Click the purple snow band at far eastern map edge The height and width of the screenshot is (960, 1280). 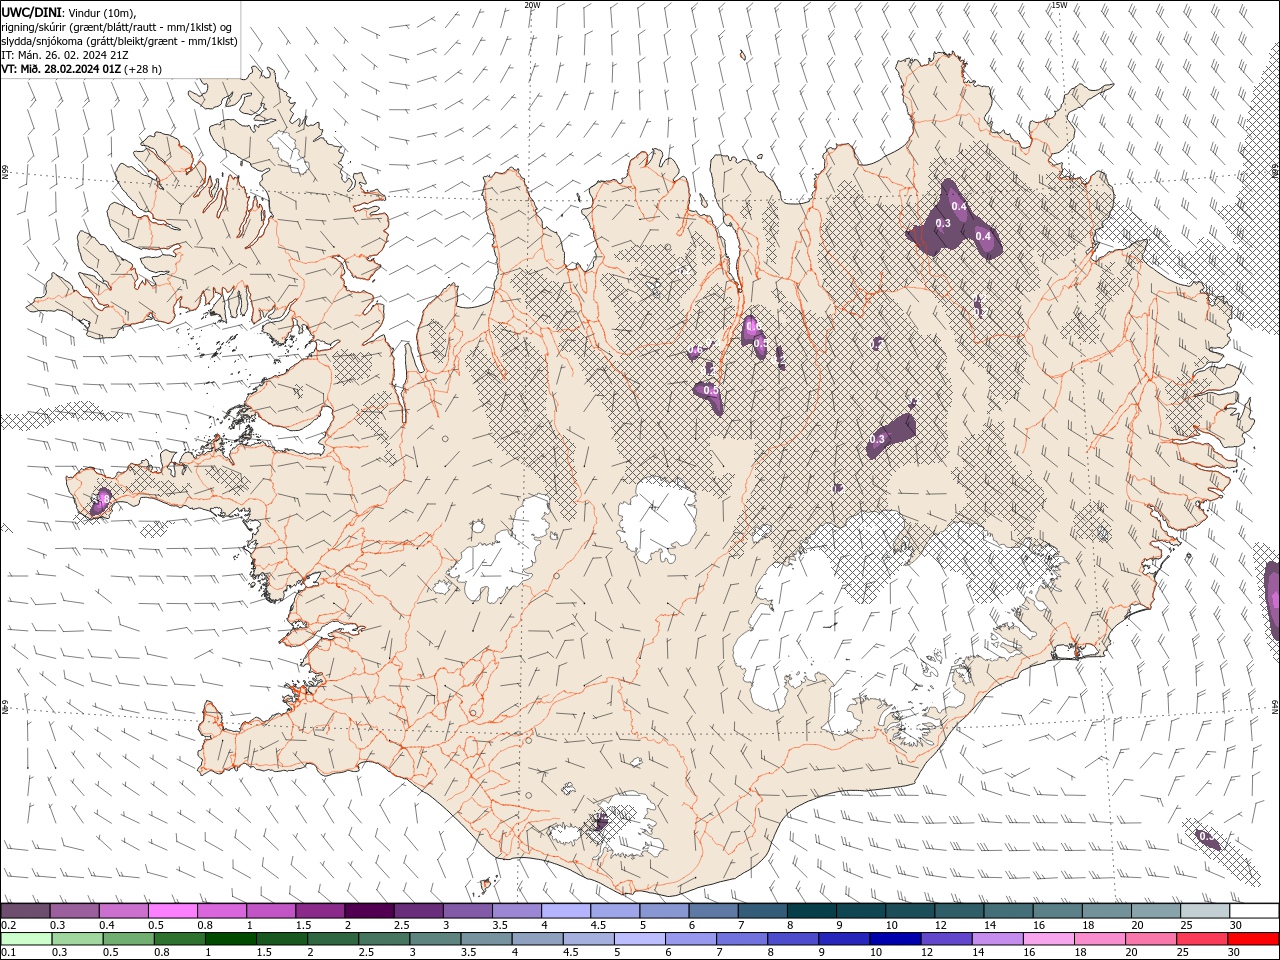pos(1273,600)
